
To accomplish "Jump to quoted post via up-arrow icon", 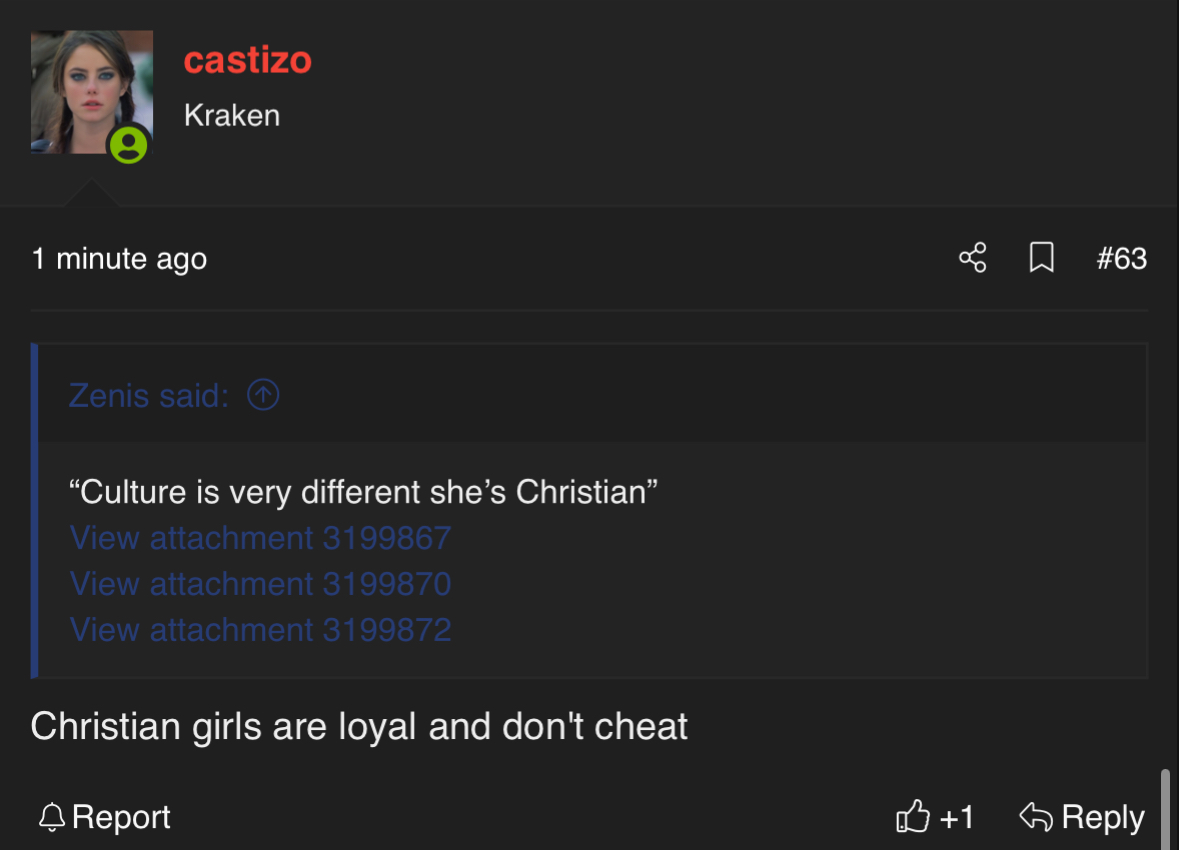I will click(263, 396).
